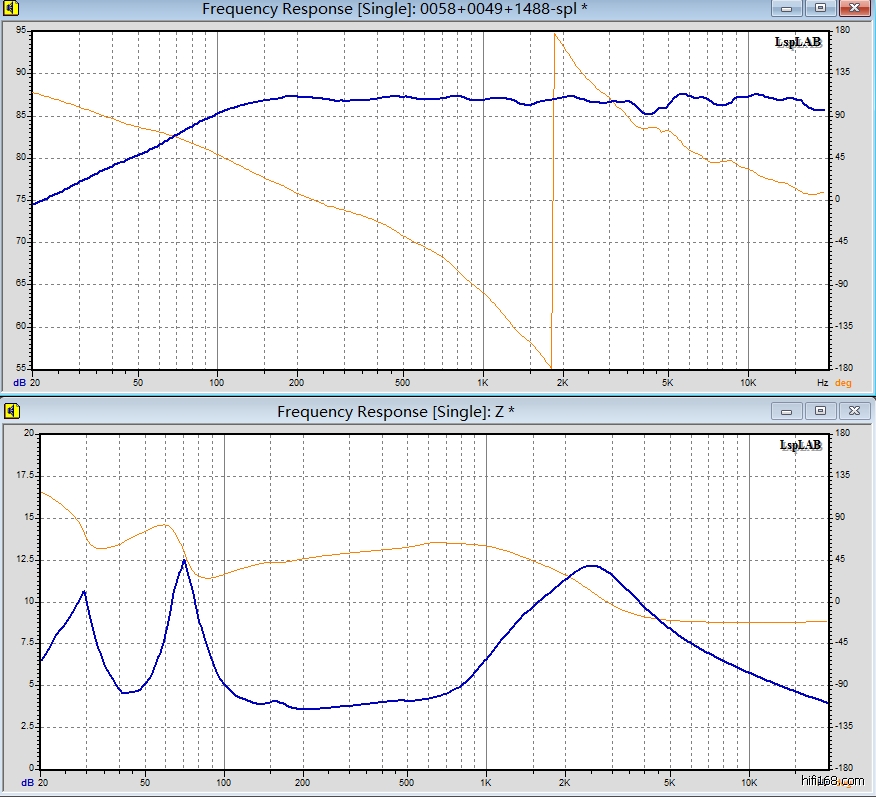Screen dimensions: 876x797
Task: Maximize the Frequency Response Z window
Action: pyautogui.click(x=820, y=410)
